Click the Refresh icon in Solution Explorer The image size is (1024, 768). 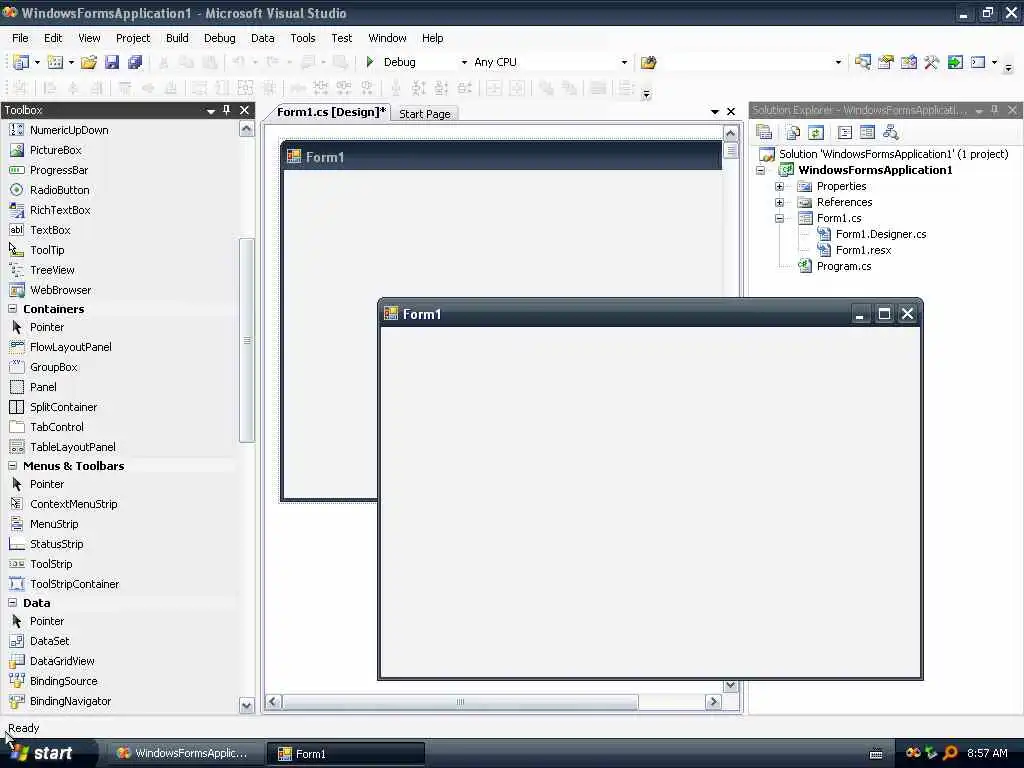click(x=816, y=133)
